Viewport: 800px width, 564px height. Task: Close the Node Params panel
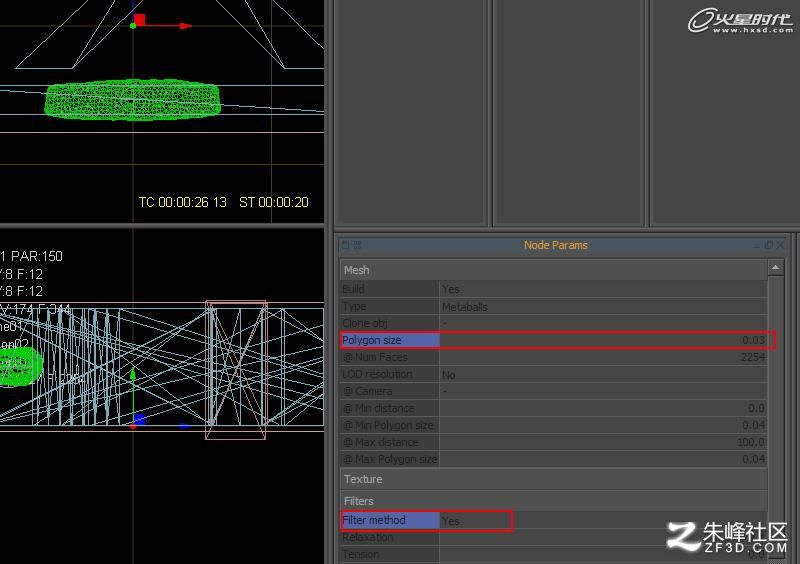click(x=780, y=245)
